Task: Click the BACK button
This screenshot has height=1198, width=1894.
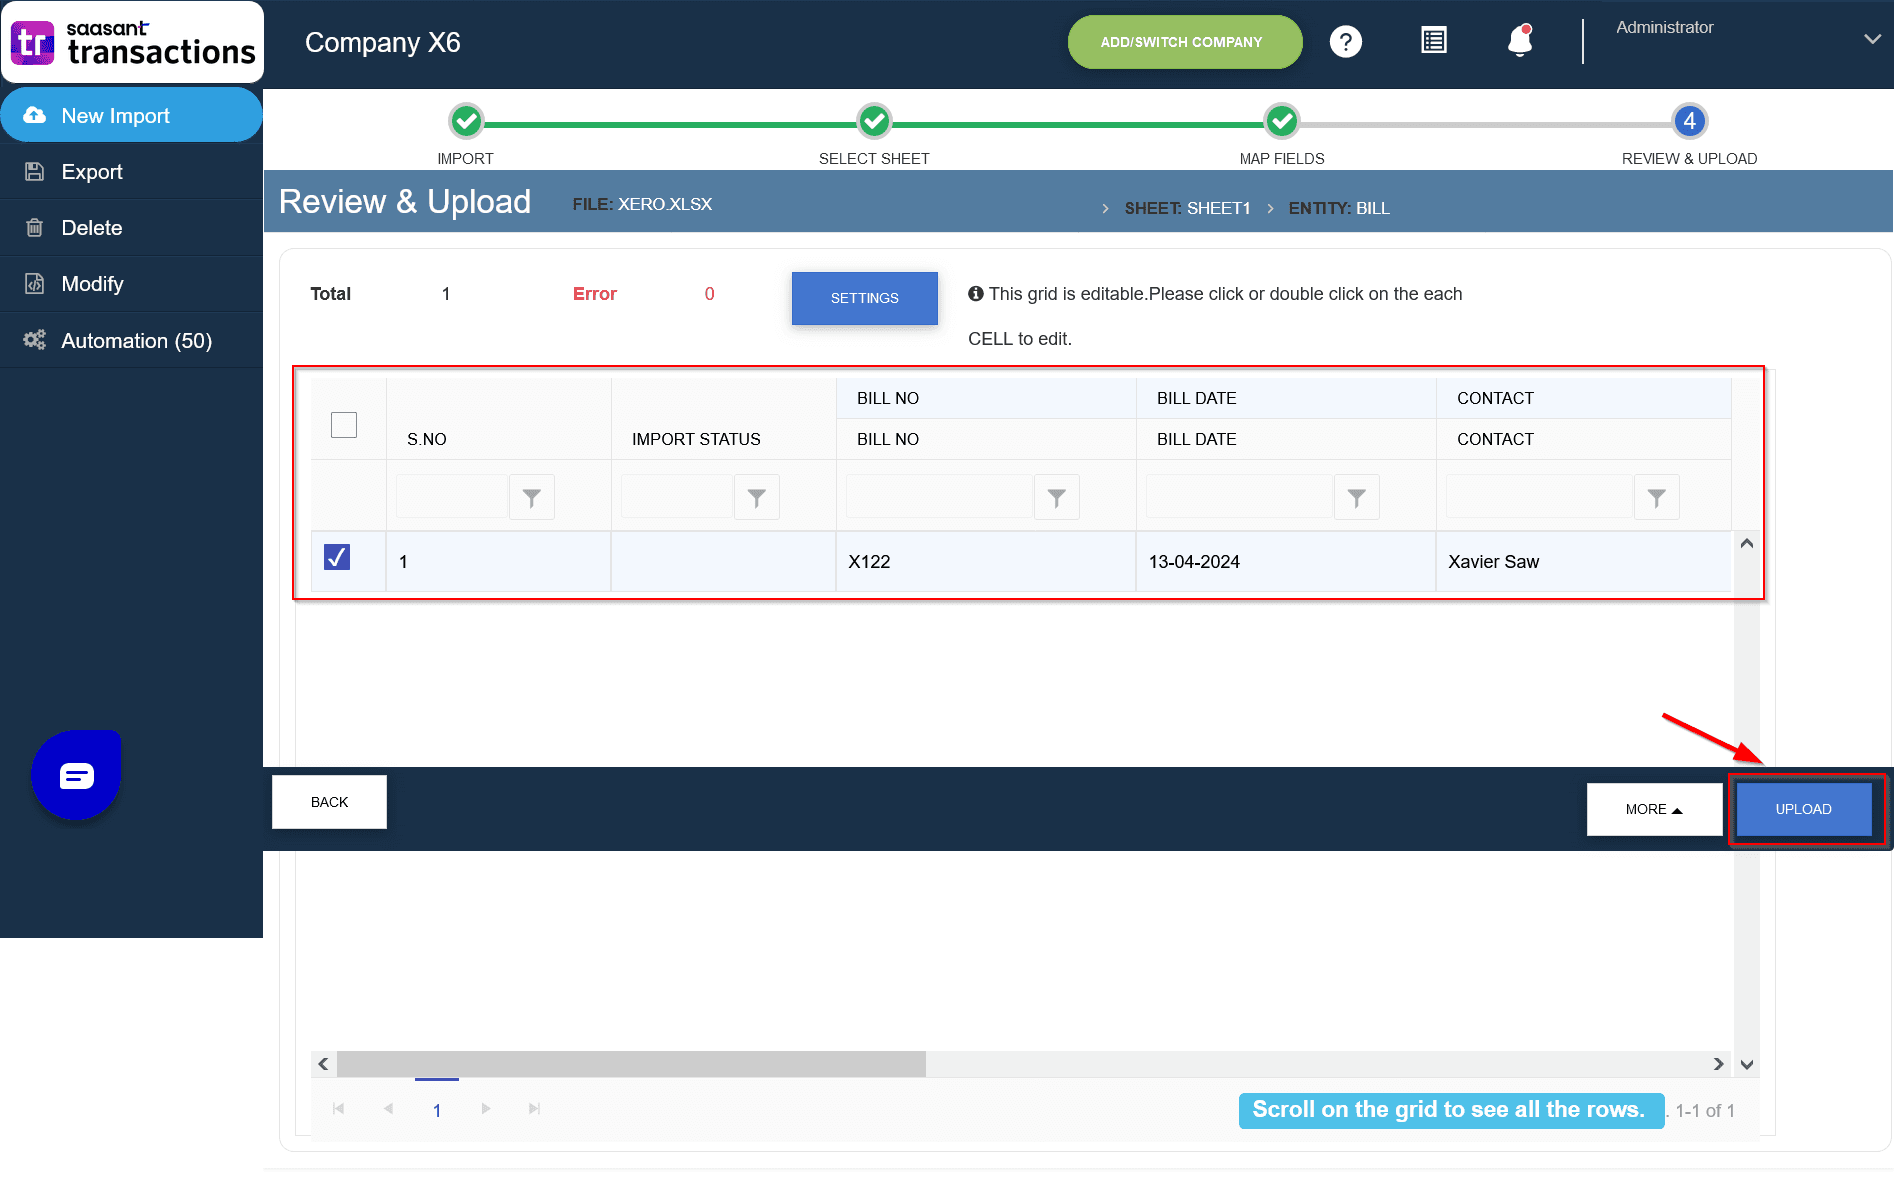Action: click(329, 802)
